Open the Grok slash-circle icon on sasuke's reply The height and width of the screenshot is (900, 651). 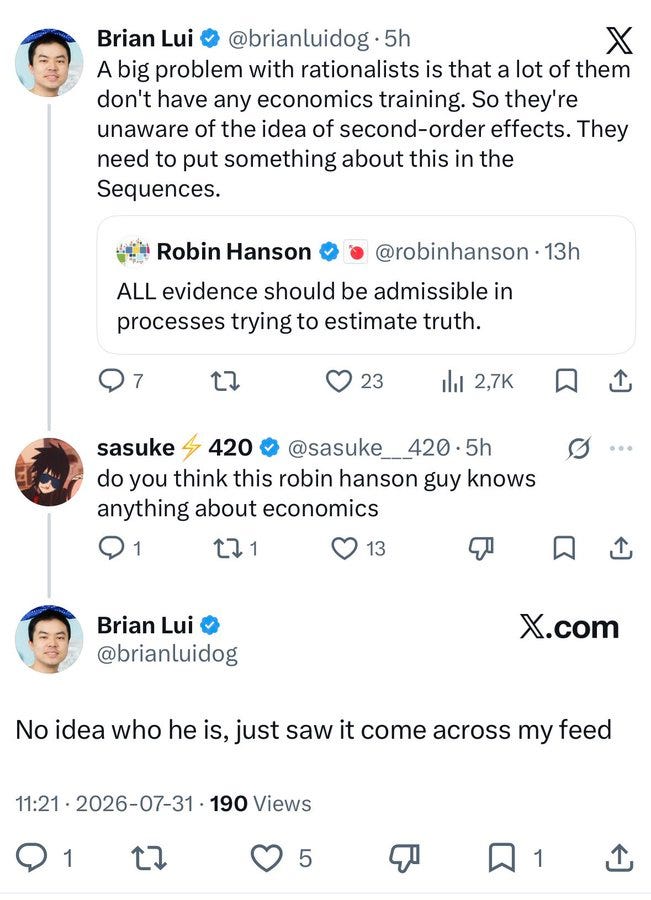(578, 448)
